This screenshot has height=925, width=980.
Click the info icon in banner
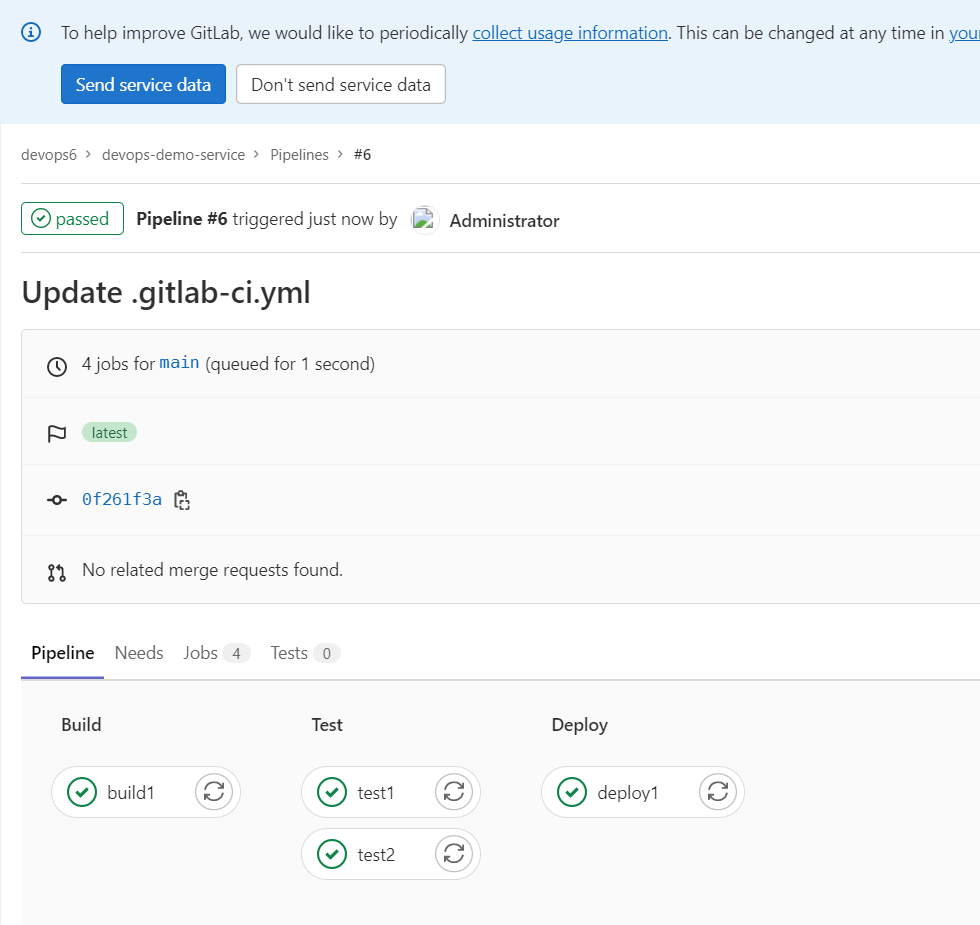coord(31,32)
